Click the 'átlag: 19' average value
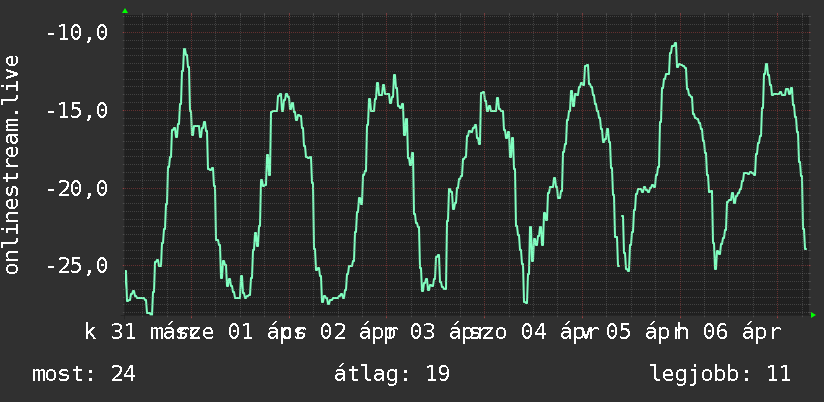This screenshot has width=824, height=402. point(392,374)
